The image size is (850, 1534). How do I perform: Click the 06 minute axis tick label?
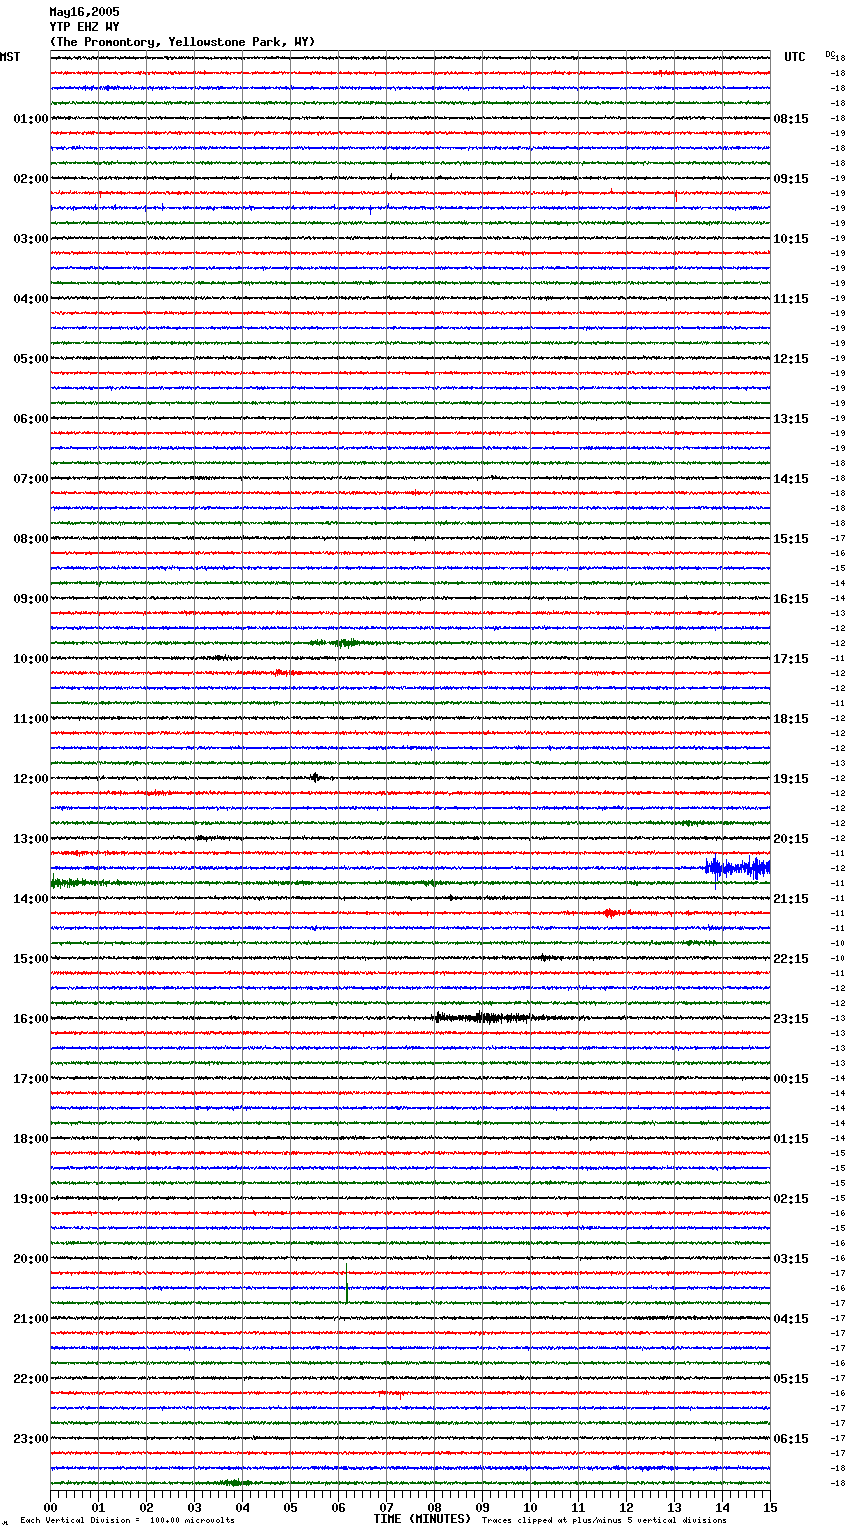click(x=338, y=1506)
